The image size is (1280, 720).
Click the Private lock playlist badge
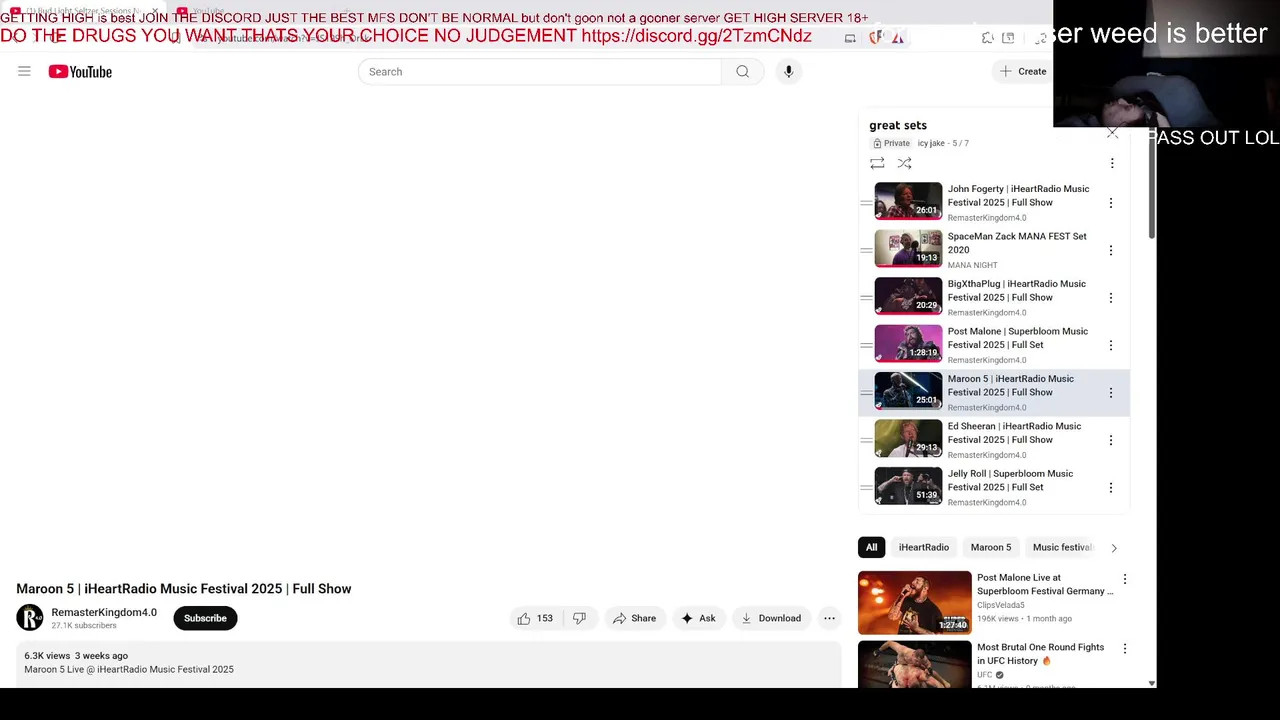[x=890, y=143]
